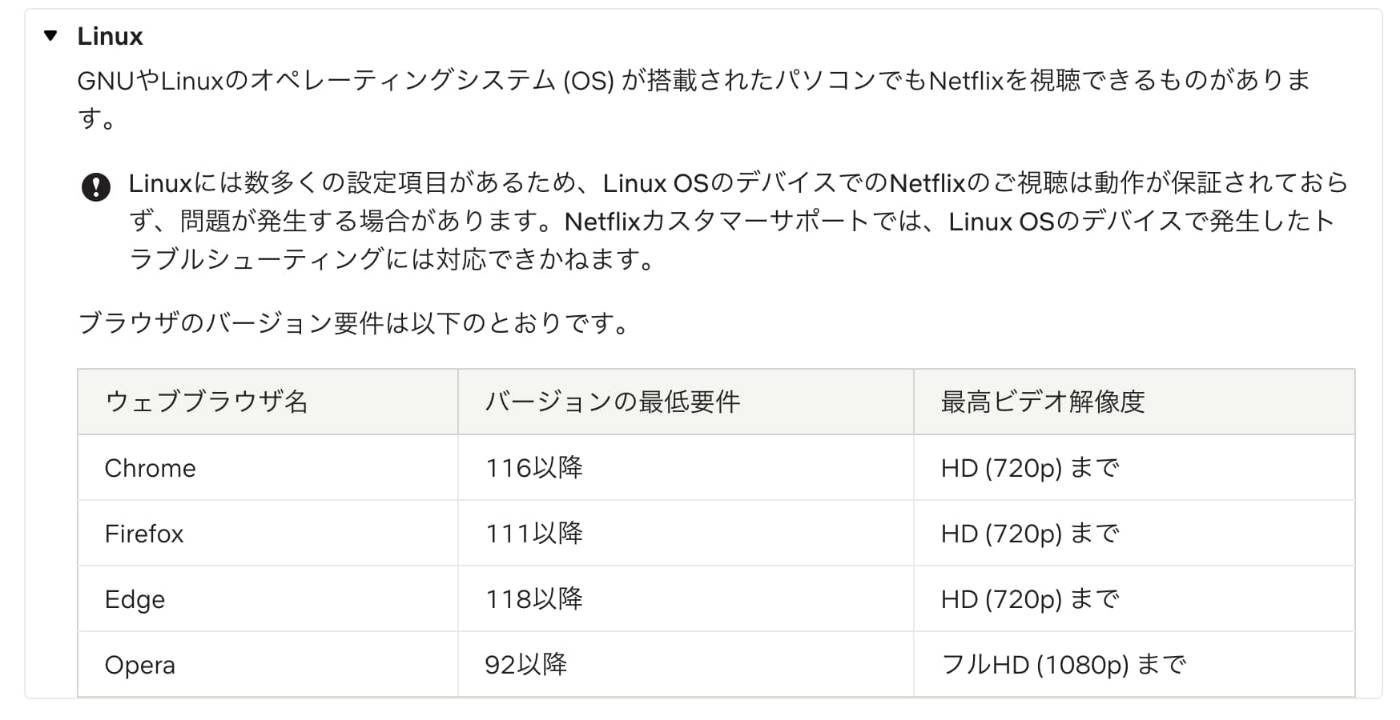Click the 116以降 version cell

point(534,468)
